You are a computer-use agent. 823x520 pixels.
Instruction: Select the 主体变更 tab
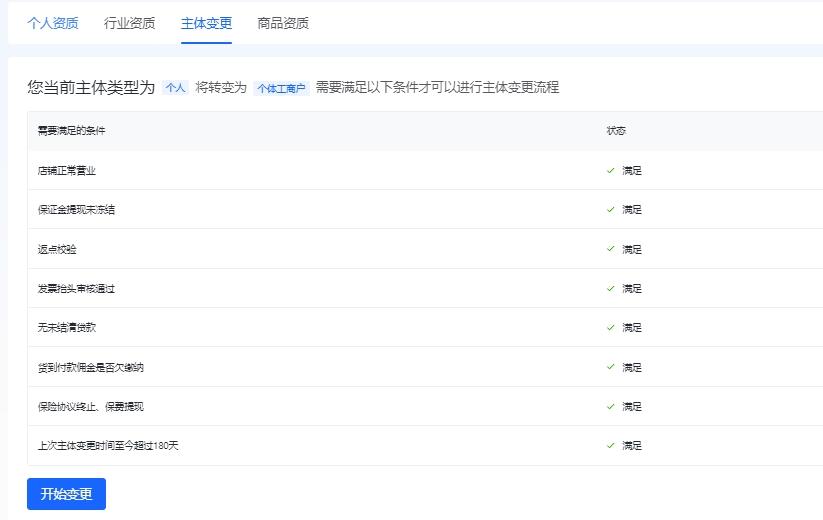(206, 23)
